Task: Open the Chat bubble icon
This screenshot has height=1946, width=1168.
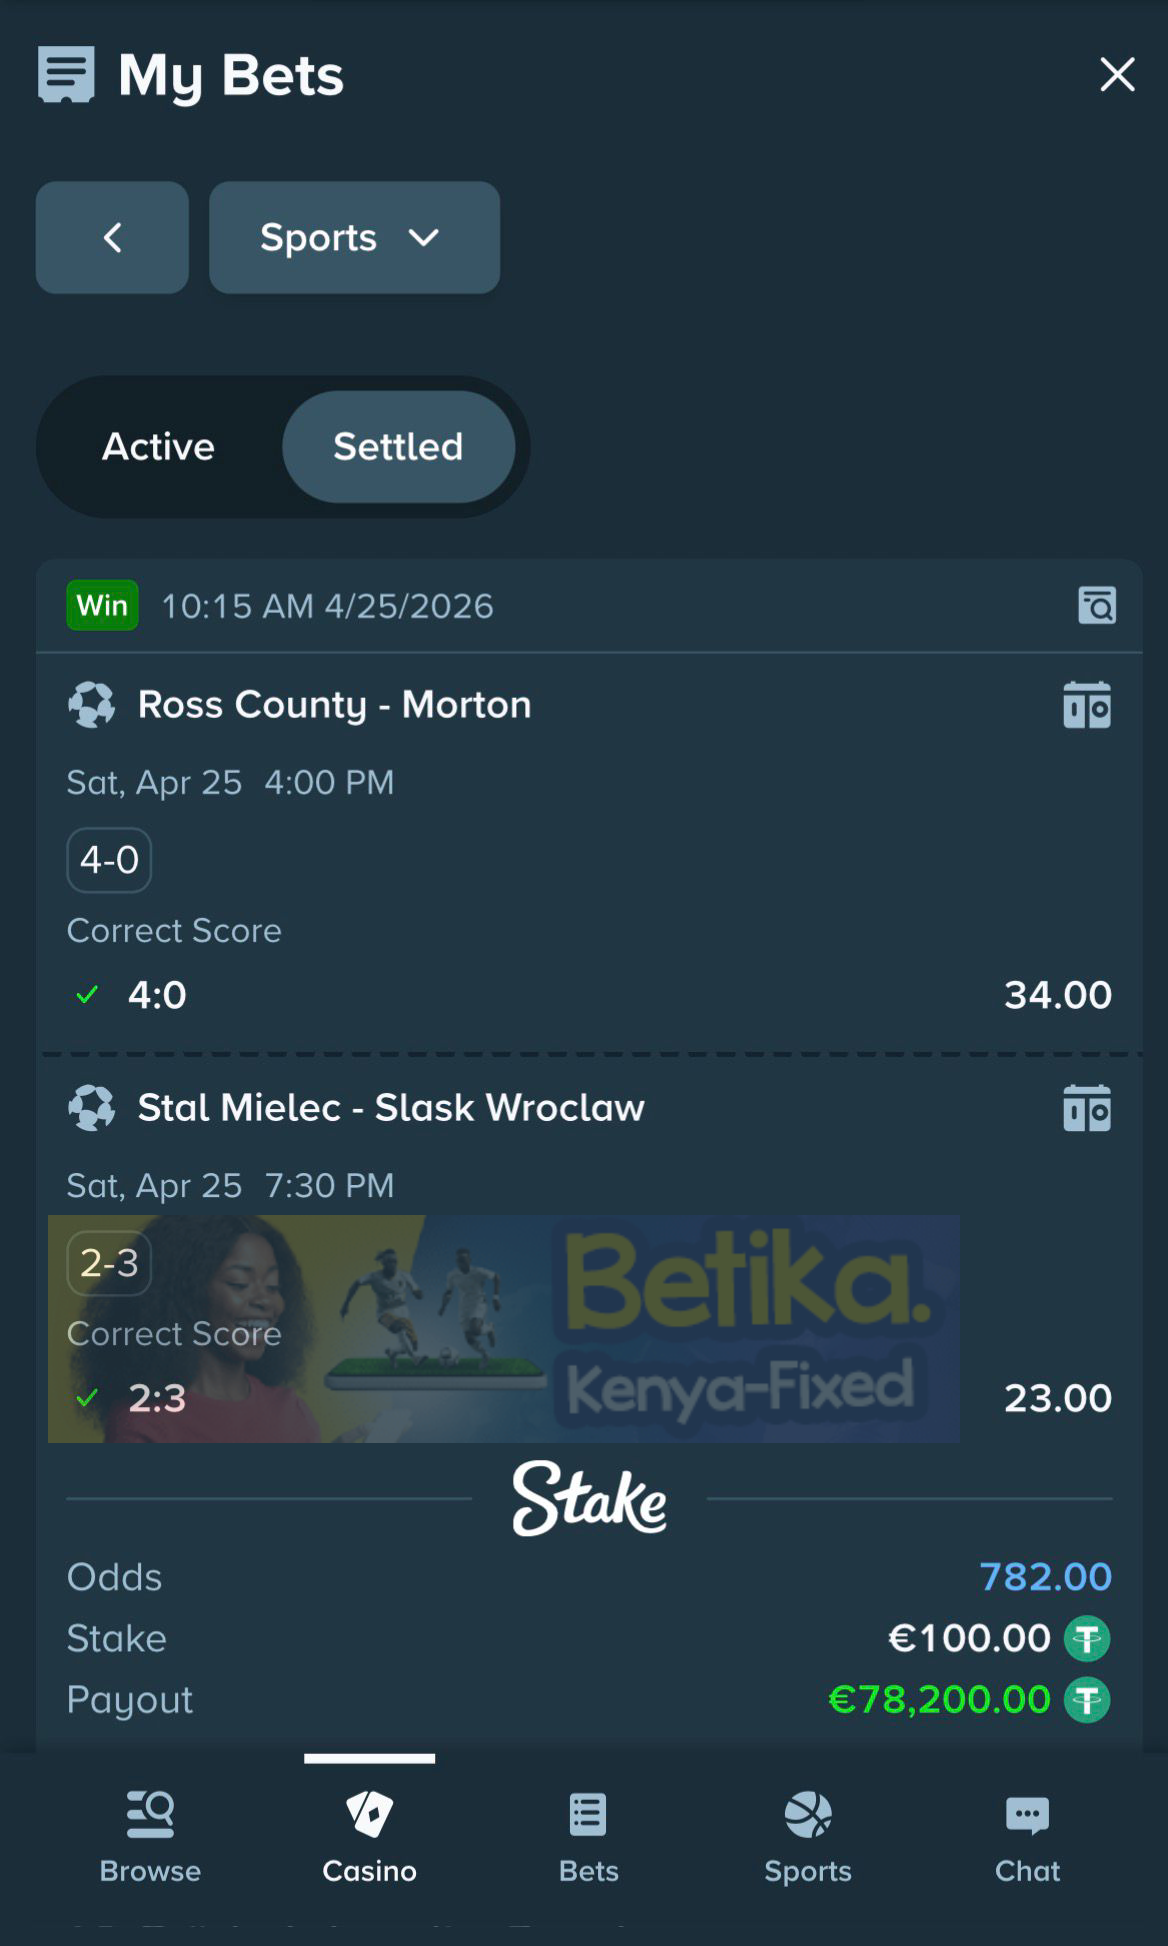Action: 1027,1813
